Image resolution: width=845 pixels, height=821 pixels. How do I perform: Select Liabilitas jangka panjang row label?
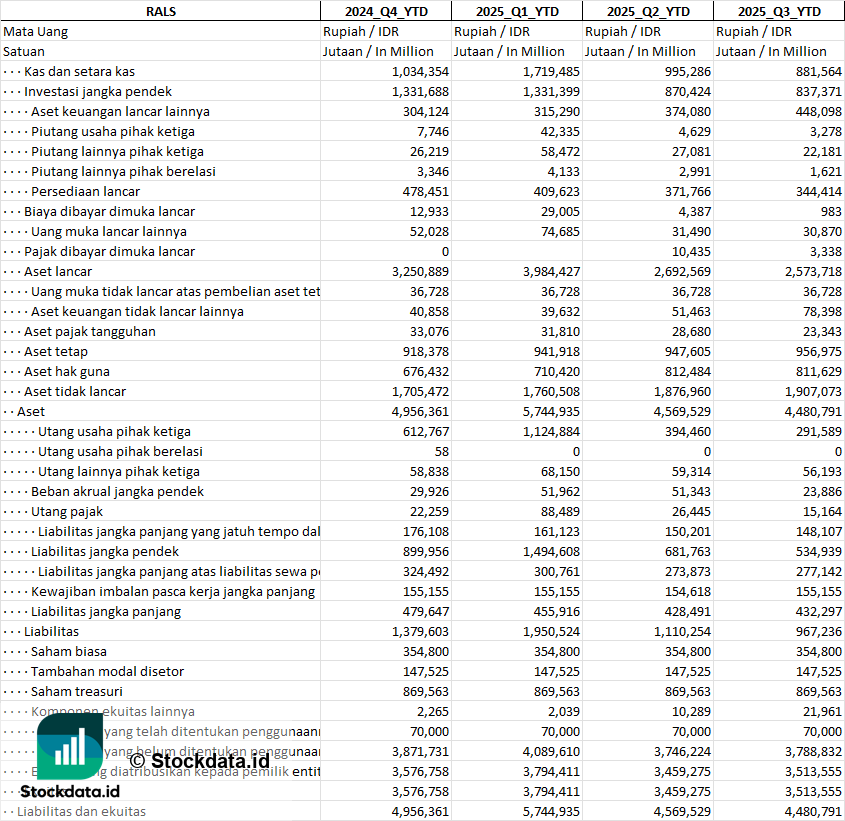[106, 610]
